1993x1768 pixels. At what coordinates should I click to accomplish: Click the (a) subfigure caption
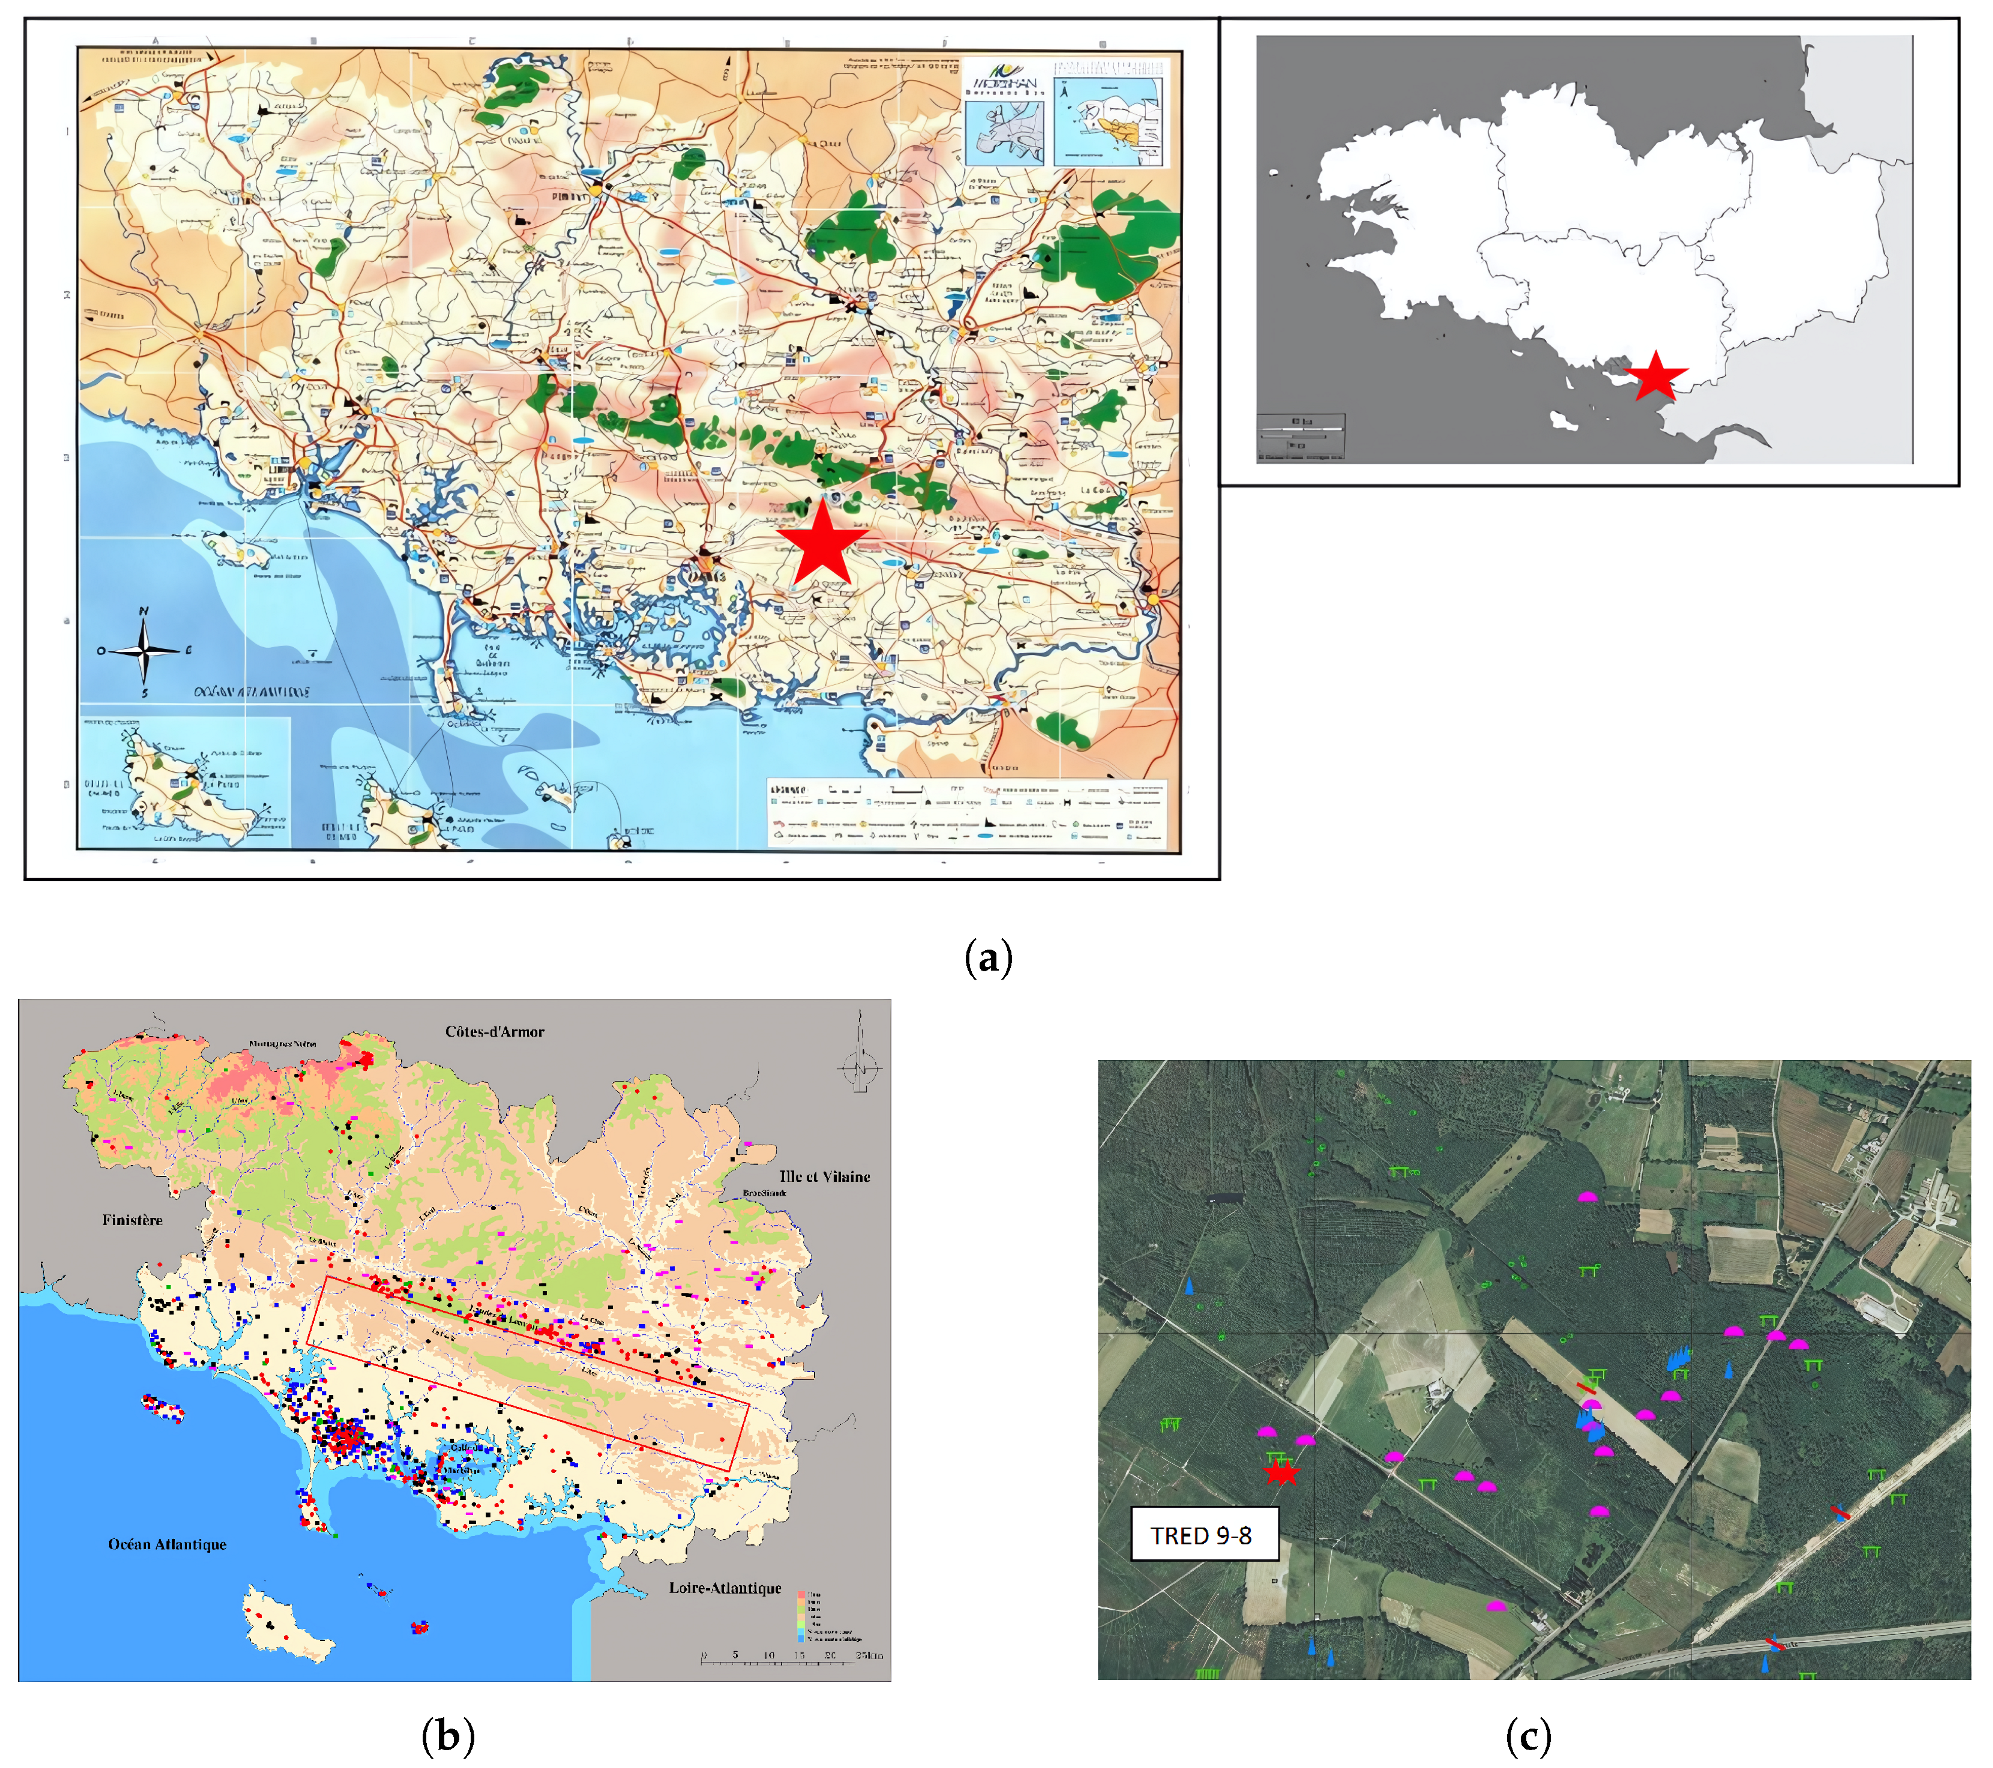[x=988, y=957]
